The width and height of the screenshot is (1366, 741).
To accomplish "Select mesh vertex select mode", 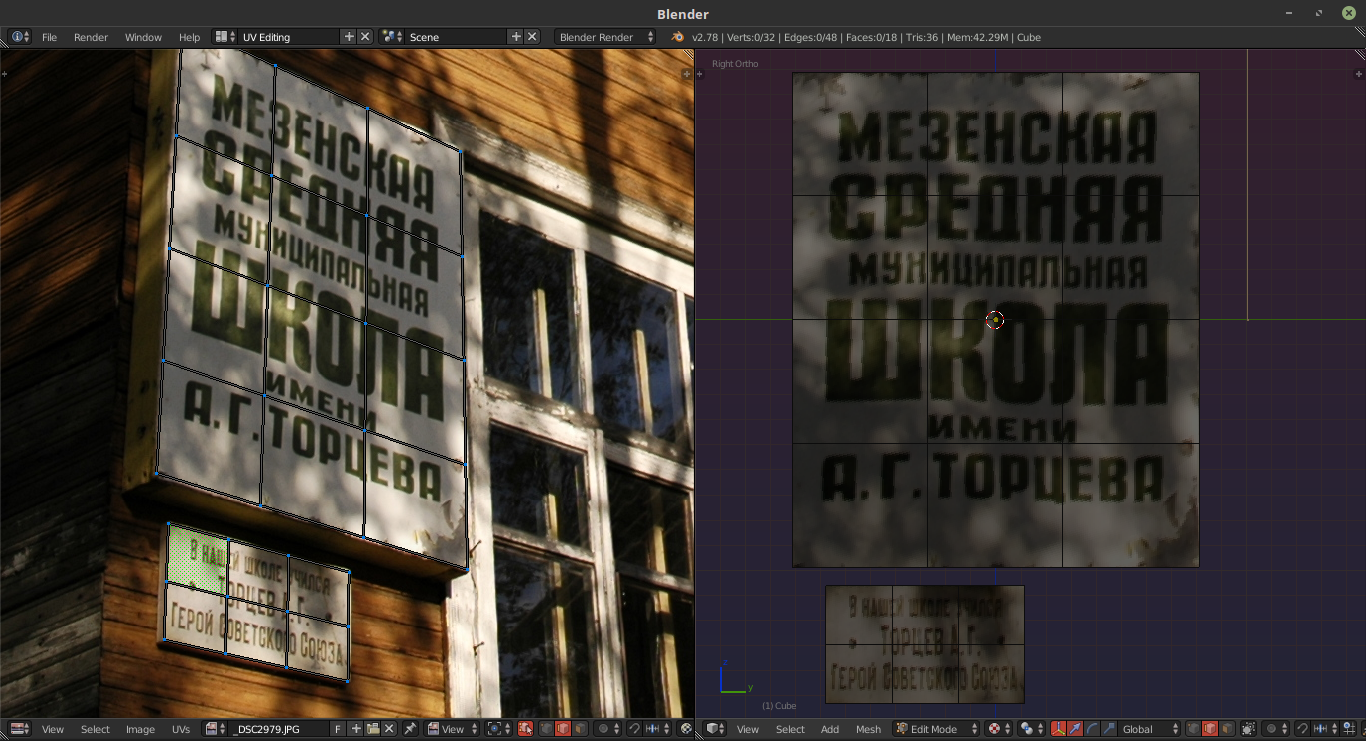I will pos(1194,729).
